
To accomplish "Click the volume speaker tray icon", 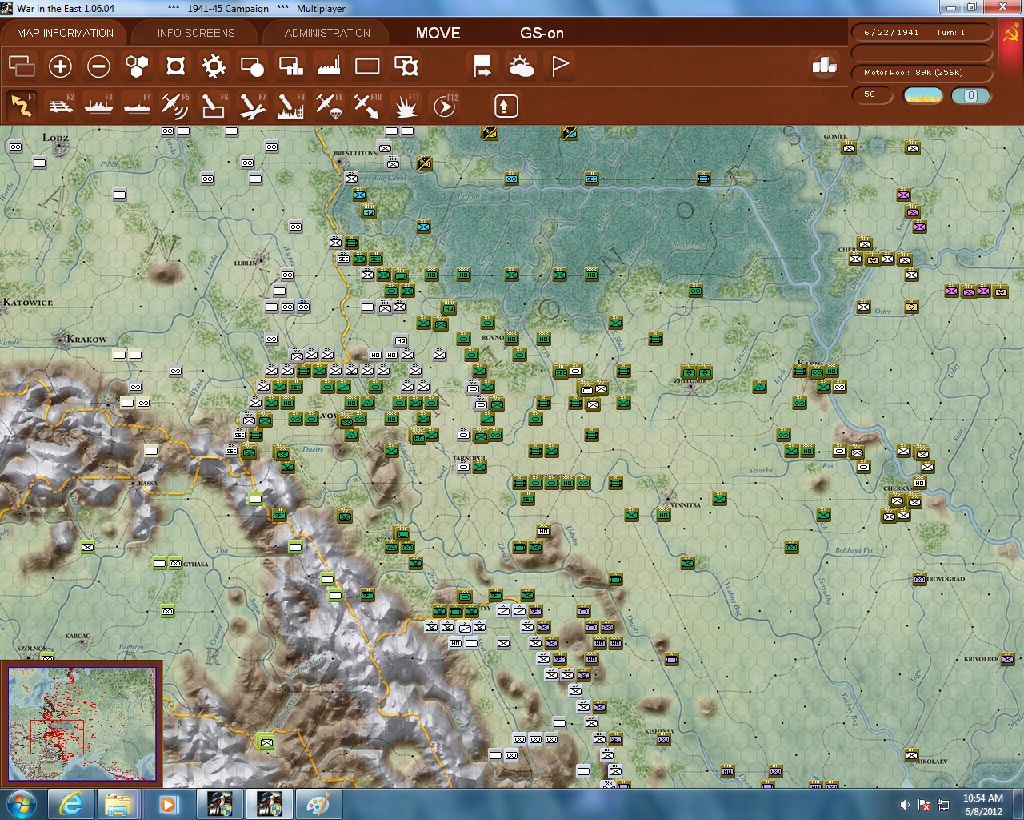I will [905, 804].
